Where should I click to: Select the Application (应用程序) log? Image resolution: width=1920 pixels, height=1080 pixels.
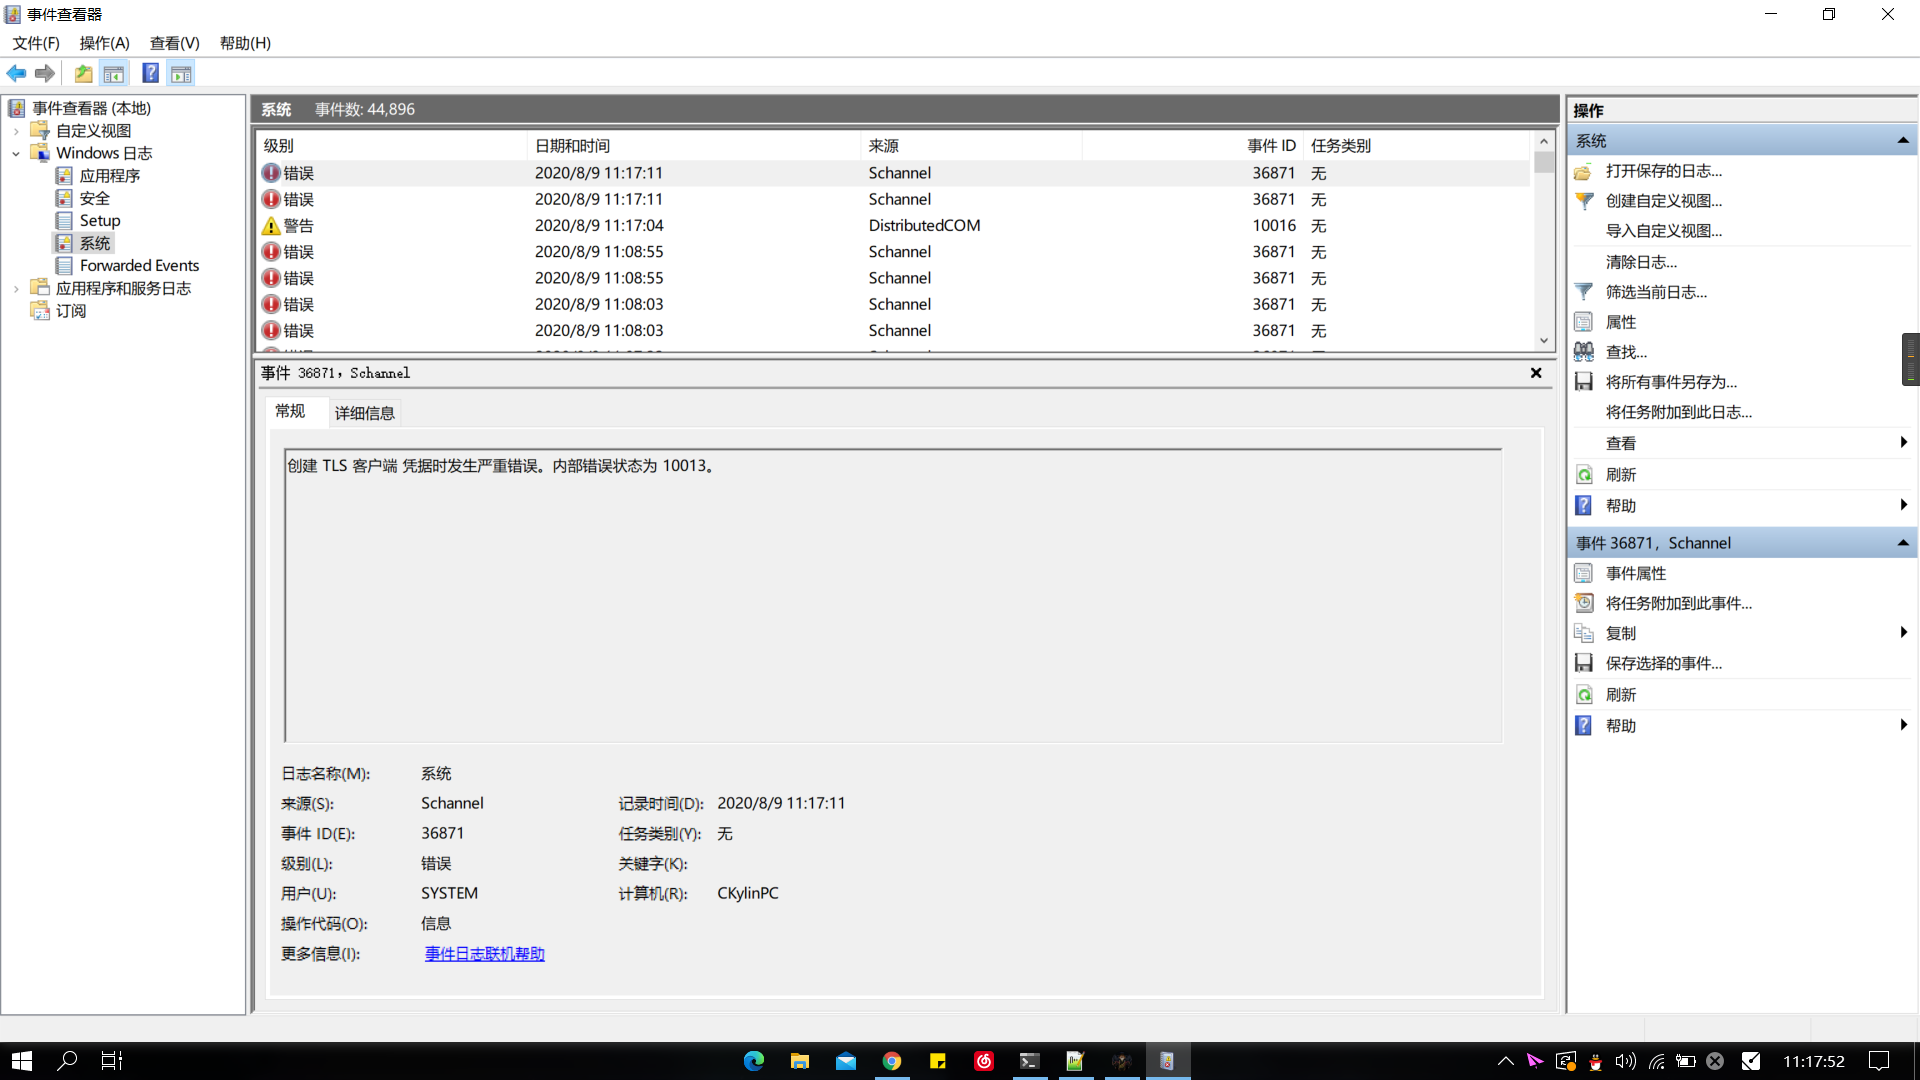click(x=110, y=176)
